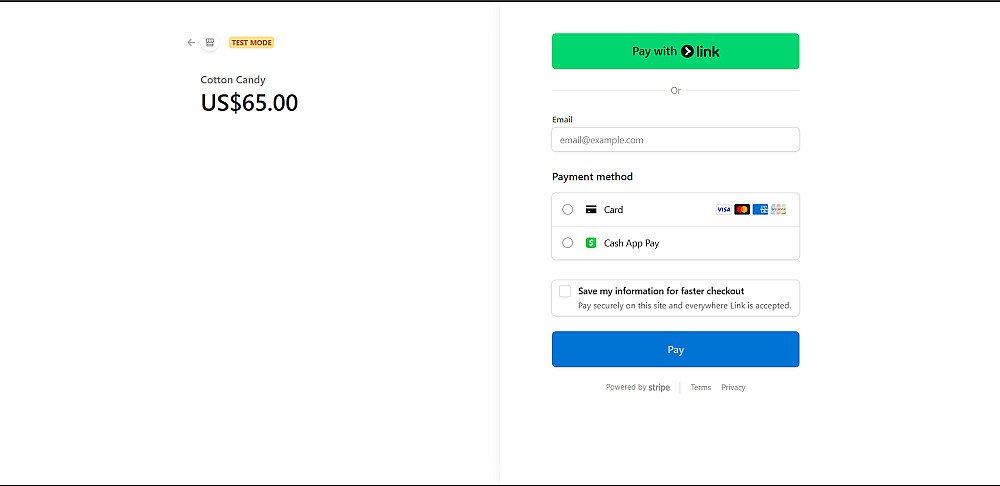The image size is (1000, 486).
Task: Follow the Powered by Stripe link
Action: [x=638, y=388]
